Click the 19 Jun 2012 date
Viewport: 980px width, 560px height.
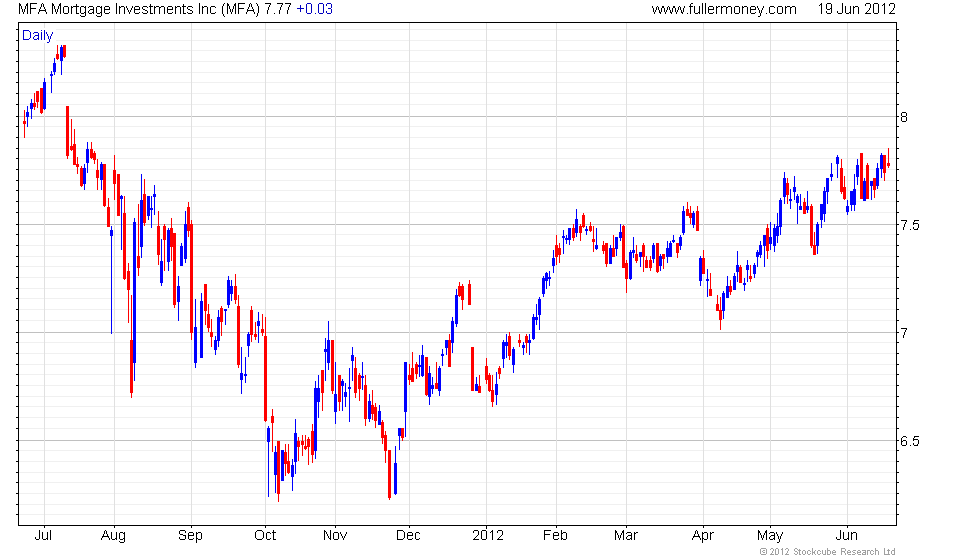click(857, 9)
